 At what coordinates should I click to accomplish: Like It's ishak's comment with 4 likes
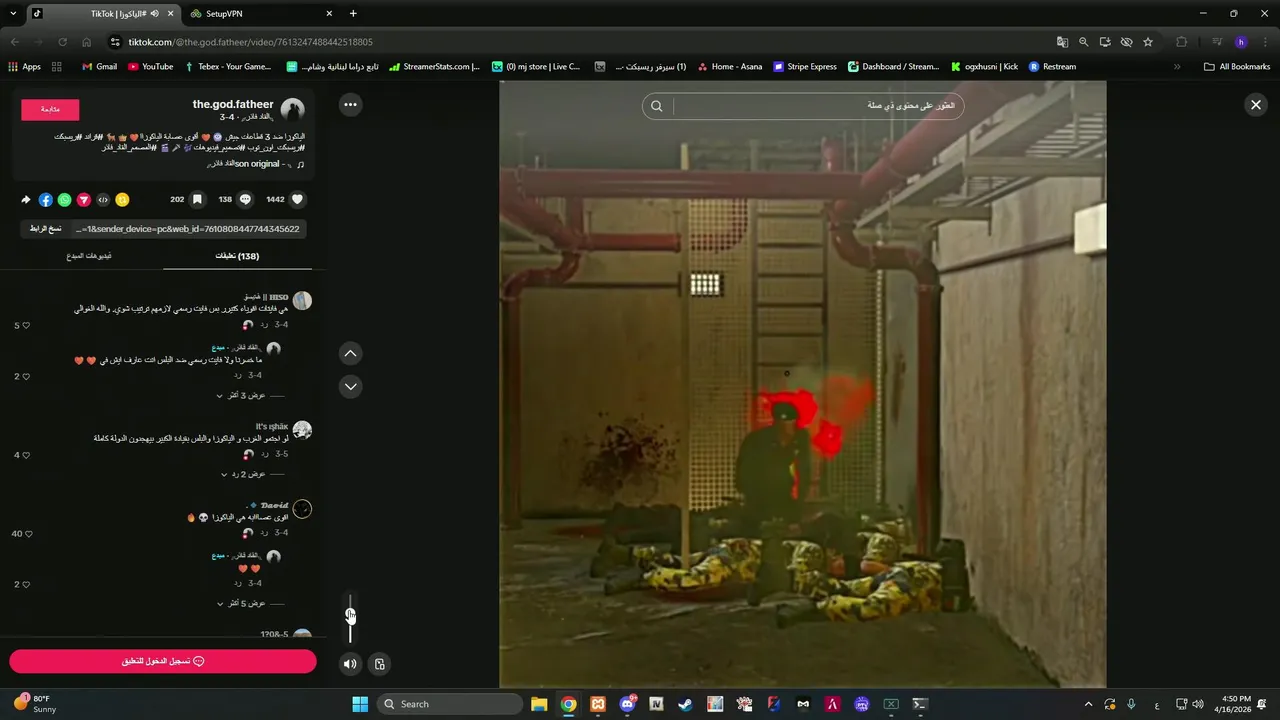coord(26,455)
